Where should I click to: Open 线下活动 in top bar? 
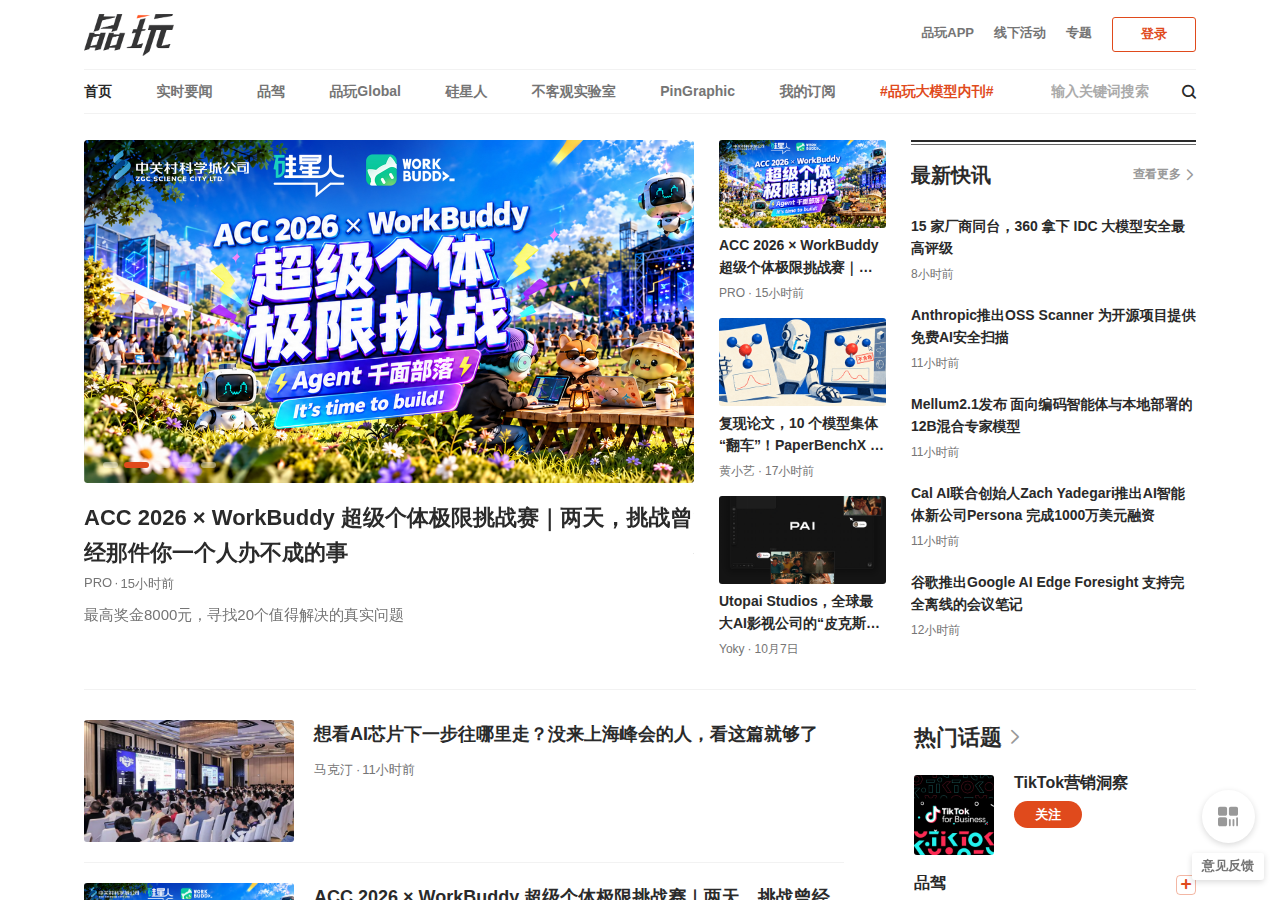1020,33
